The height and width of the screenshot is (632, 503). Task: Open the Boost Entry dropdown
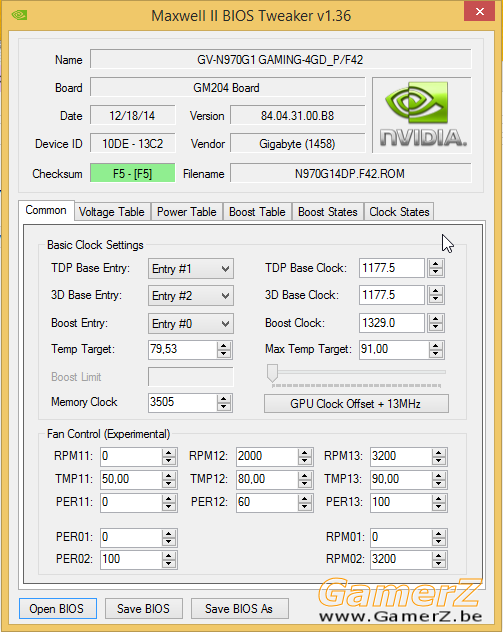point(191,324)
